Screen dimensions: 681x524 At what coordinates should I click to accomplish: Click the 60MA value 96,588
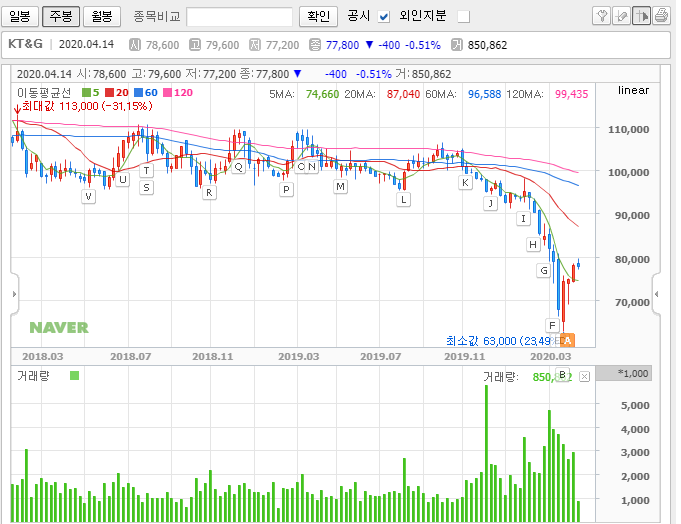tap(484, 94)
